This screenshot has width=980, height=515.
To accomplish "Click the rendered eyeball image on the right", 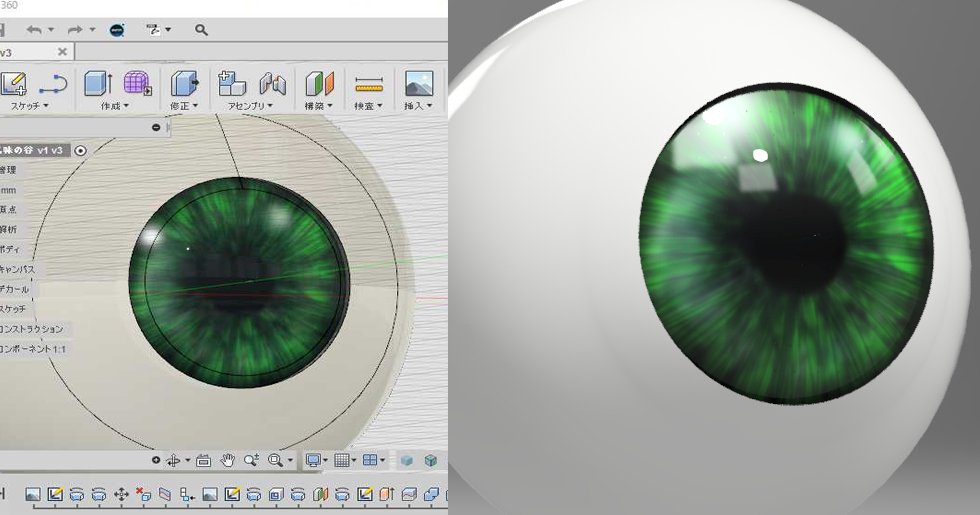I will [714, 258].
